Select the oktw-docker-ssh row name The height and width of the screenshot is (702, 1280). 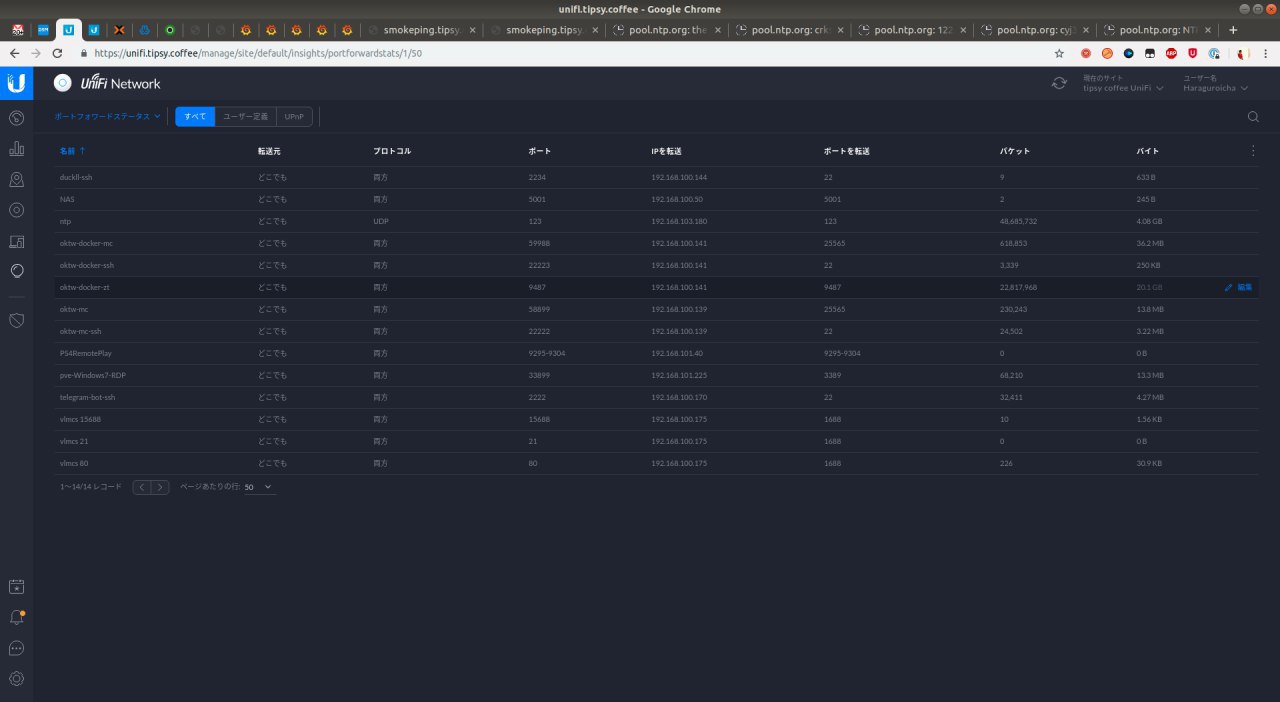pos(87,265)
